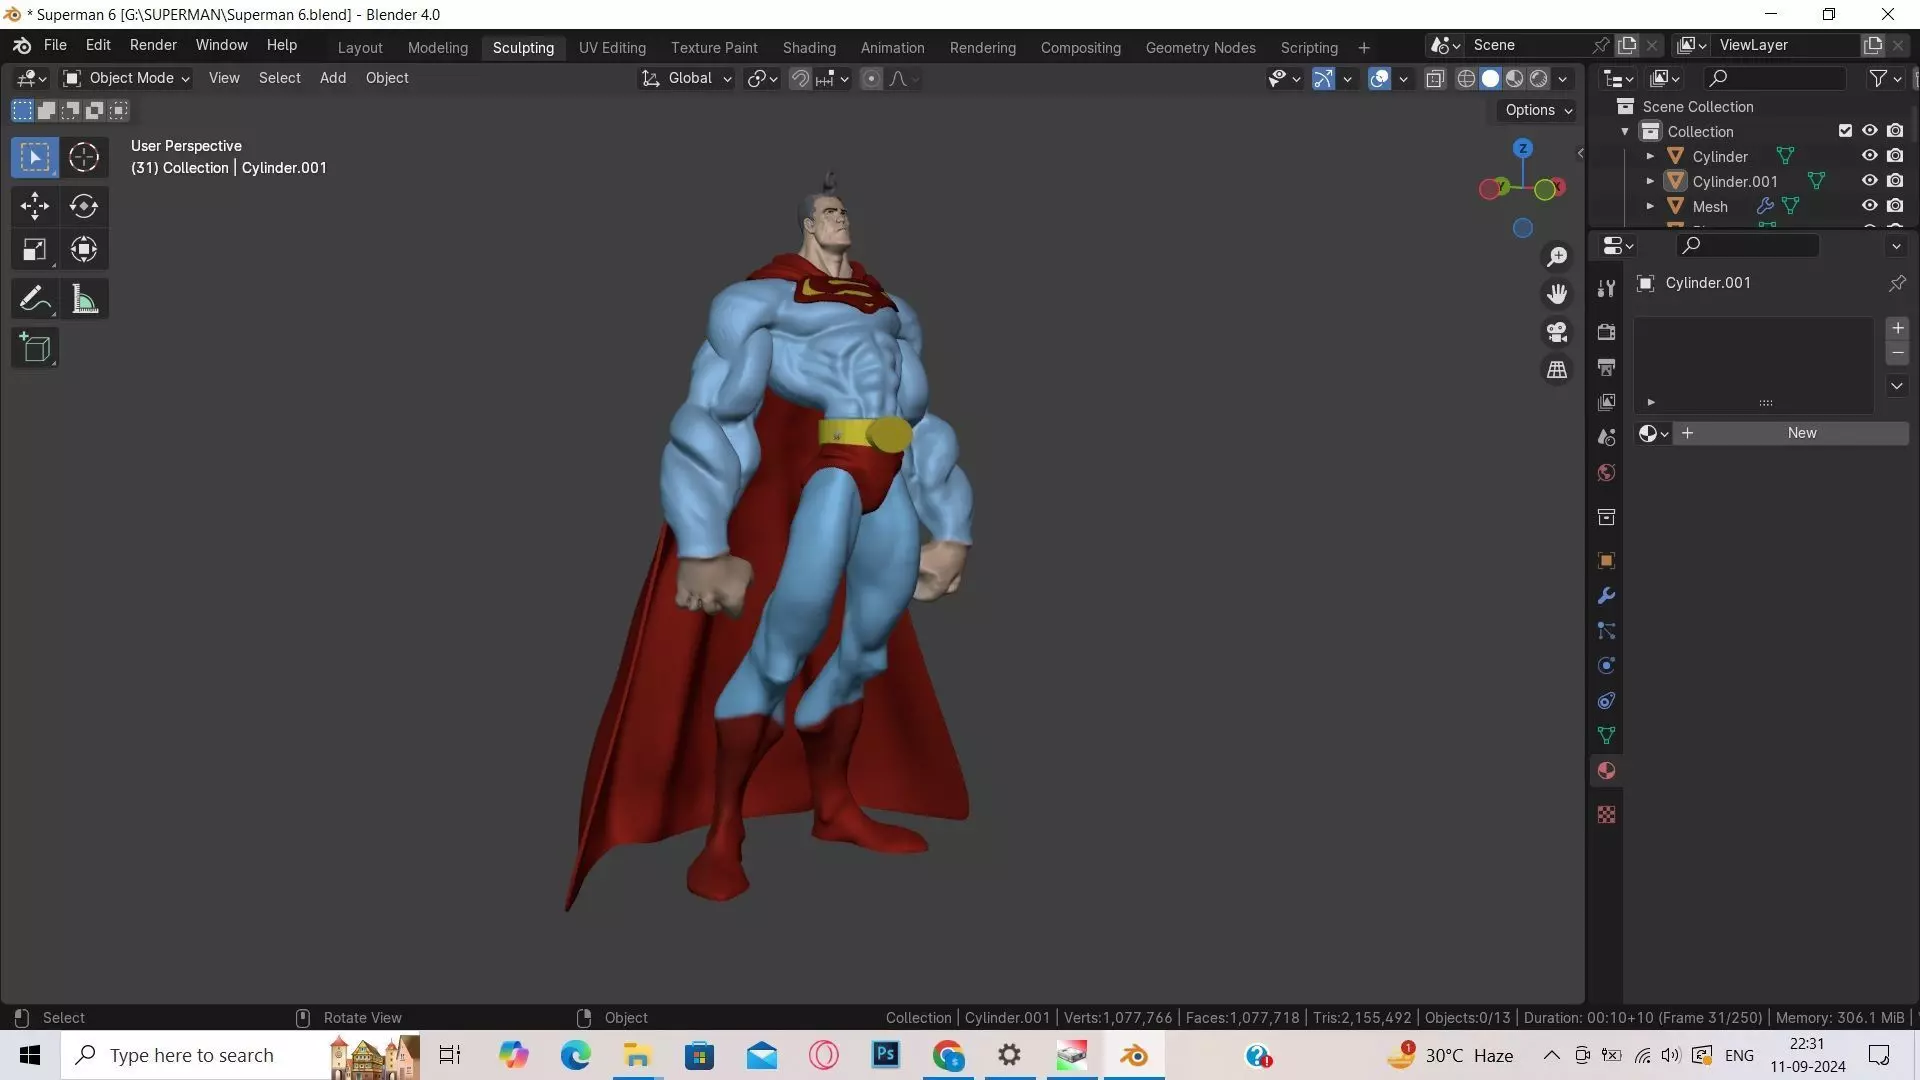Open the Object Data mesh tab
This screenshot has width=1920, height=1080.
[x=1606, y=735]
